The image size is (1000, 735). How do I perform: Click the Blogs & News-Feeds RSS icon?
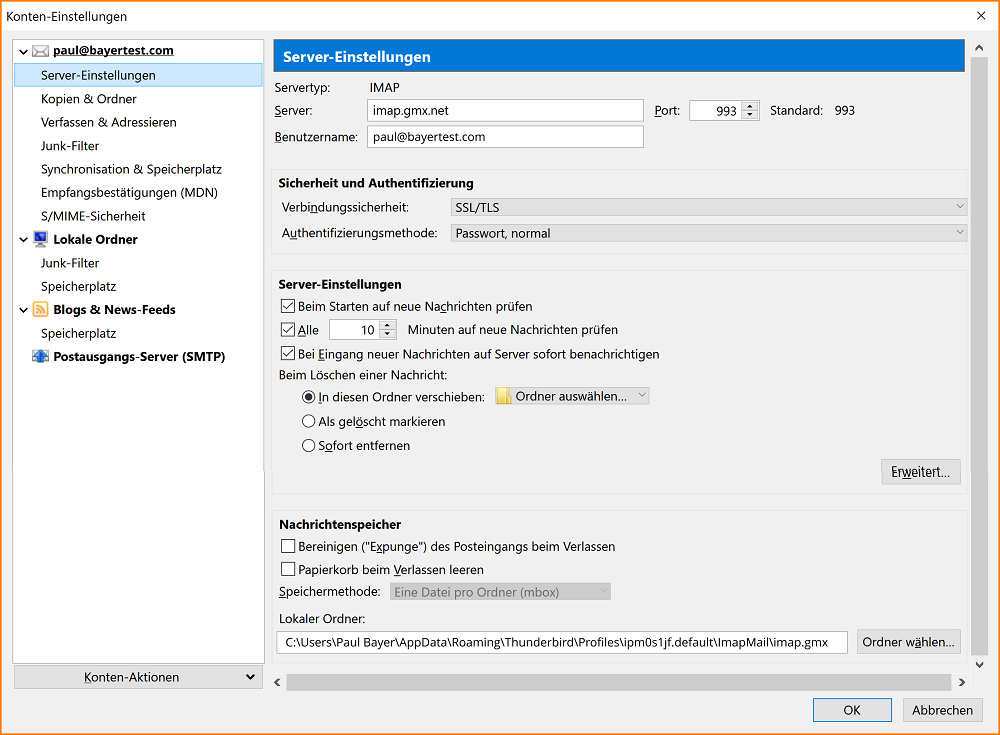tap(40, 310)
